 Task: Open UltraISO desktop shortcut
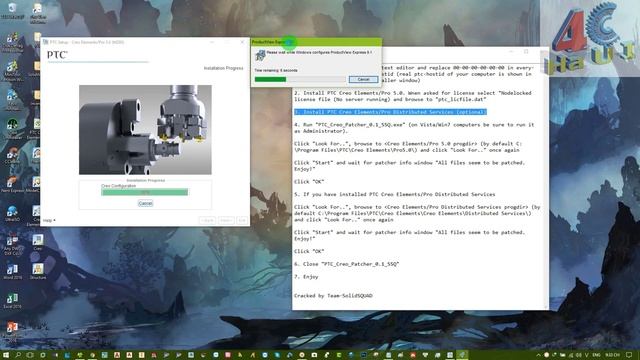[x=12, y=213]
